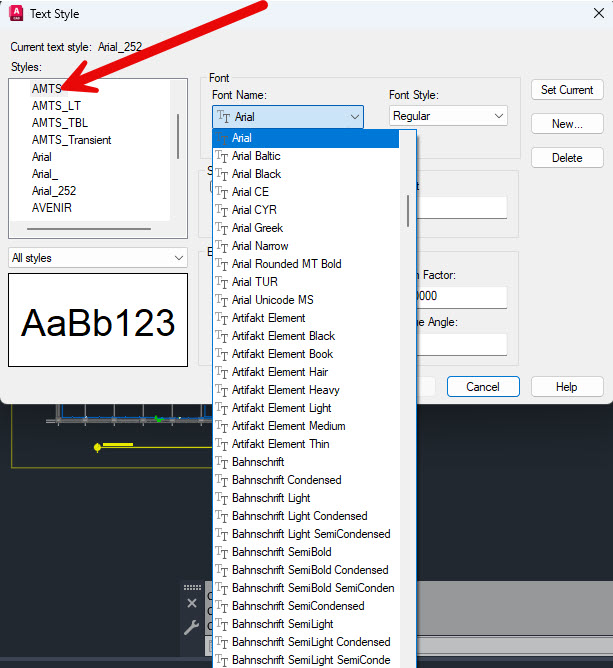Click the Set Current button

pyautogui.click(x=567, y=90)
